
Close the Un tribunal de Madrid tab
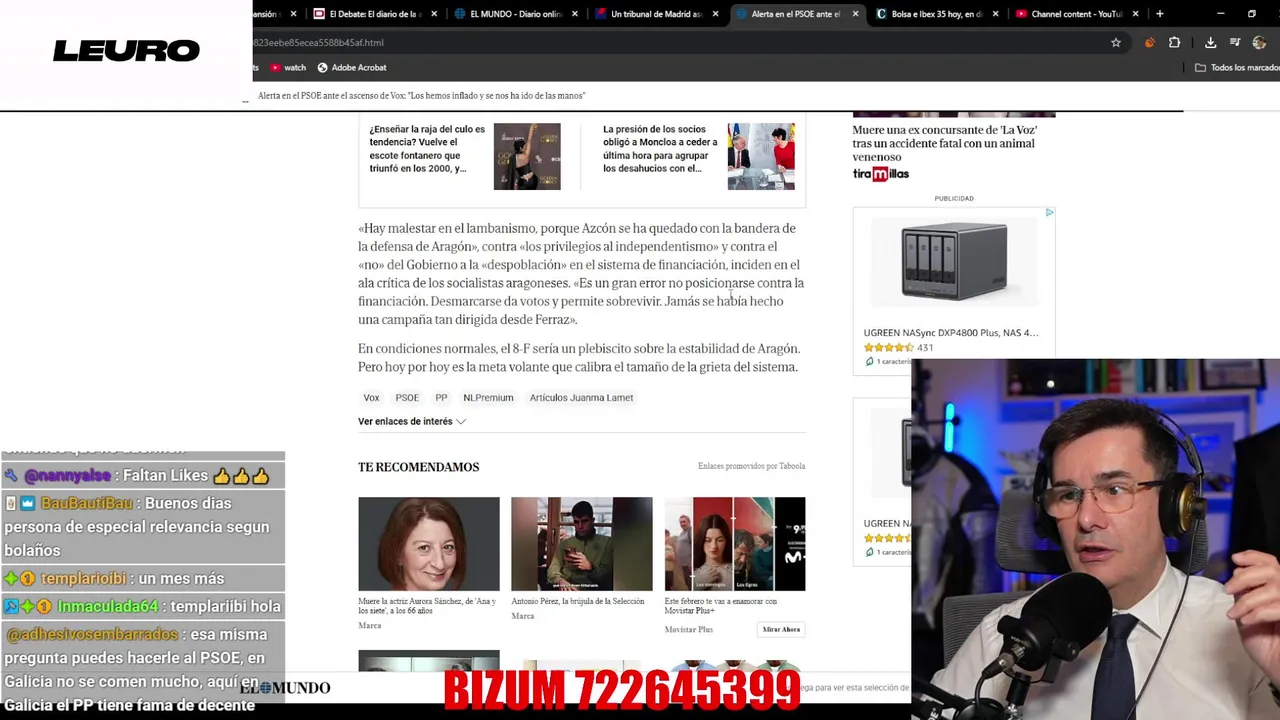click(715, 14)
